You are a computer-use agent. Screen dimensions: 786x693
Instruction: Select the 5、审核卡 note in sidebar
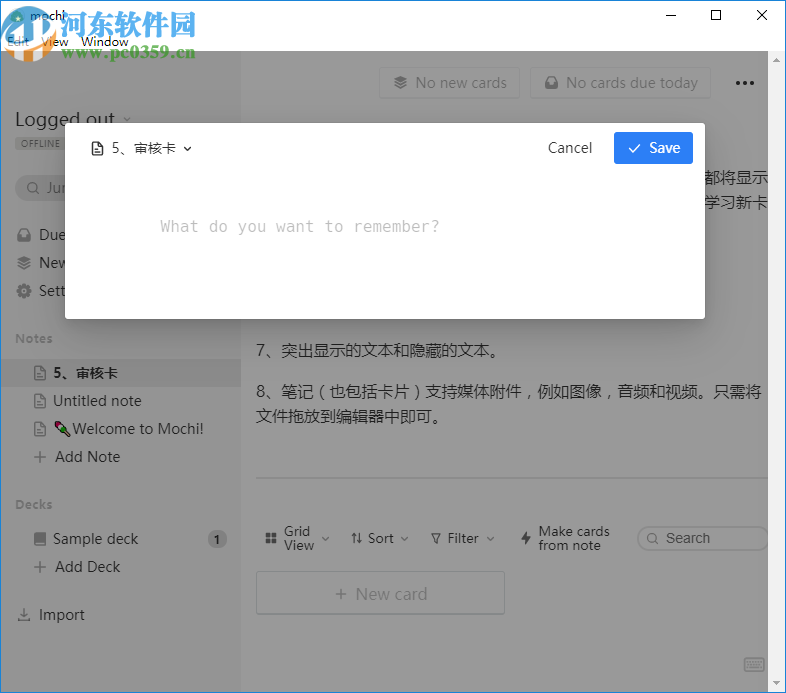tap(120, 373)
